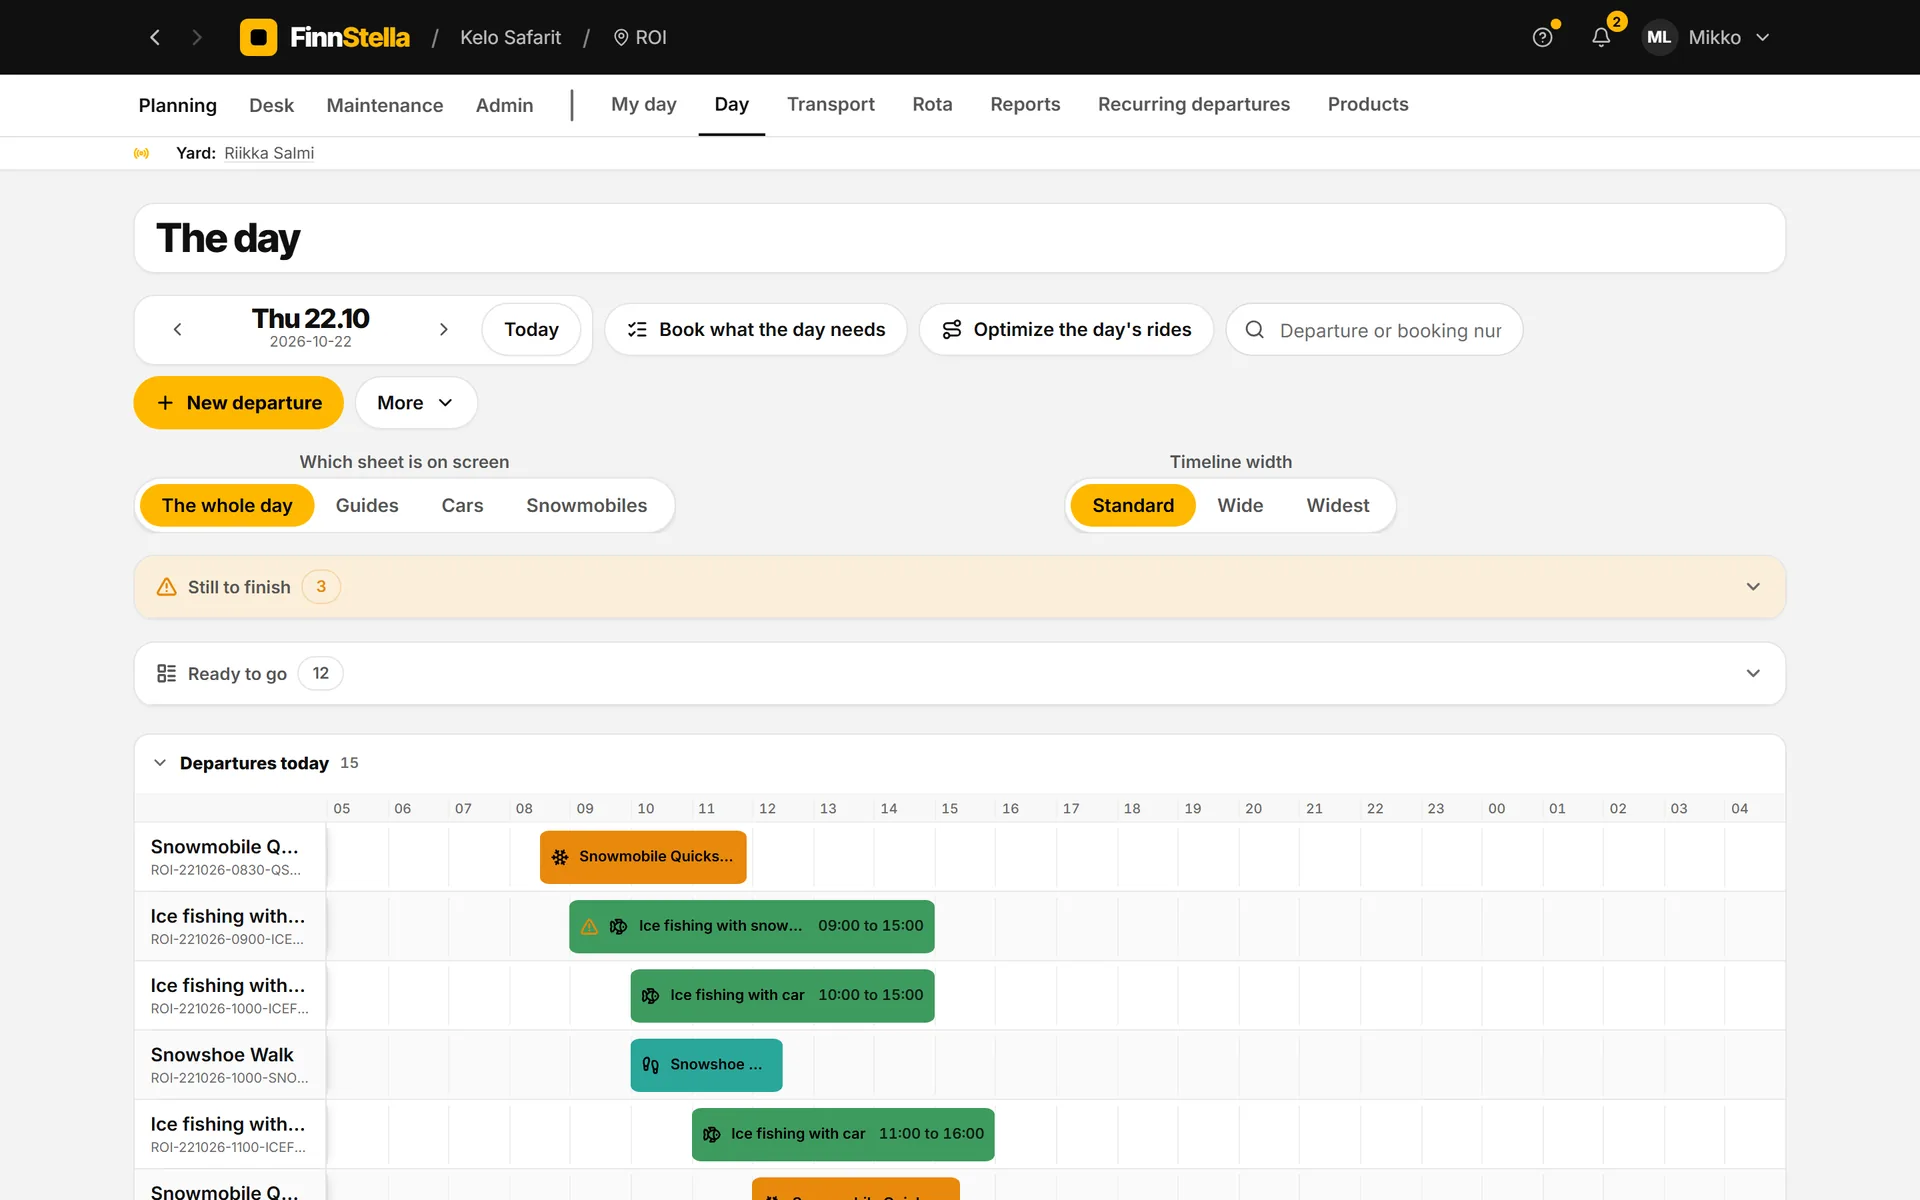
Task: Click the warning triangle in Still to finish
Action: click(167, 587)
